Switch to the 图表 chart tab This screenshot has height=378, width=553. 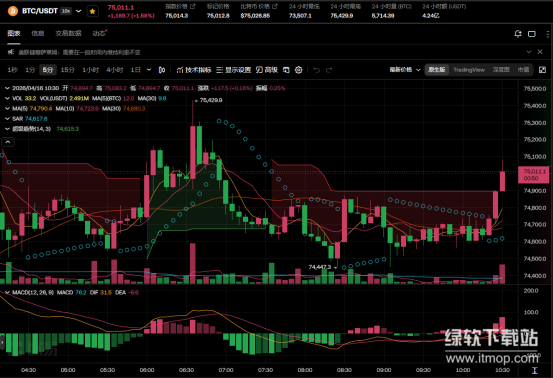tap(14, 33)
